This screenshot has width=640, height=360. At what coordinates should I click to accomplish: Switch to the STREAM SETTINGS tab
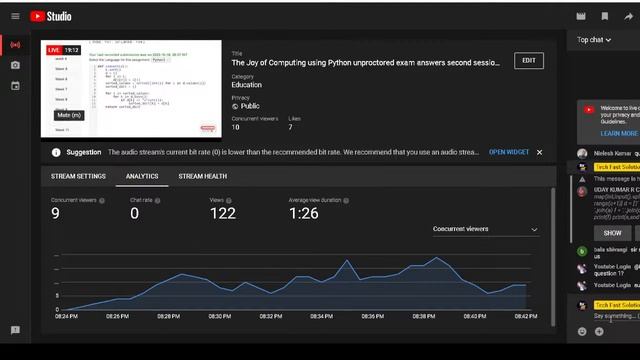[78, 176]
